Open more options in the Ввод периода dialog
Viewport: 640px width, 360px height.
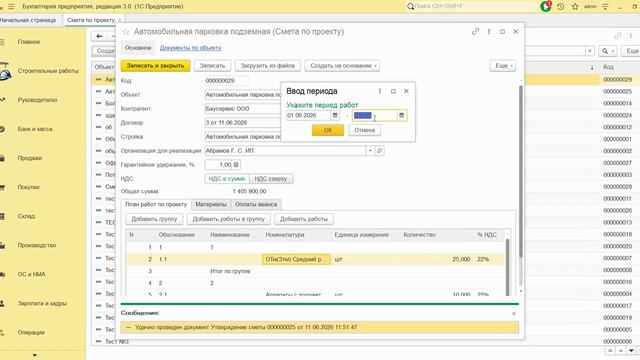(x=380, y=91)
